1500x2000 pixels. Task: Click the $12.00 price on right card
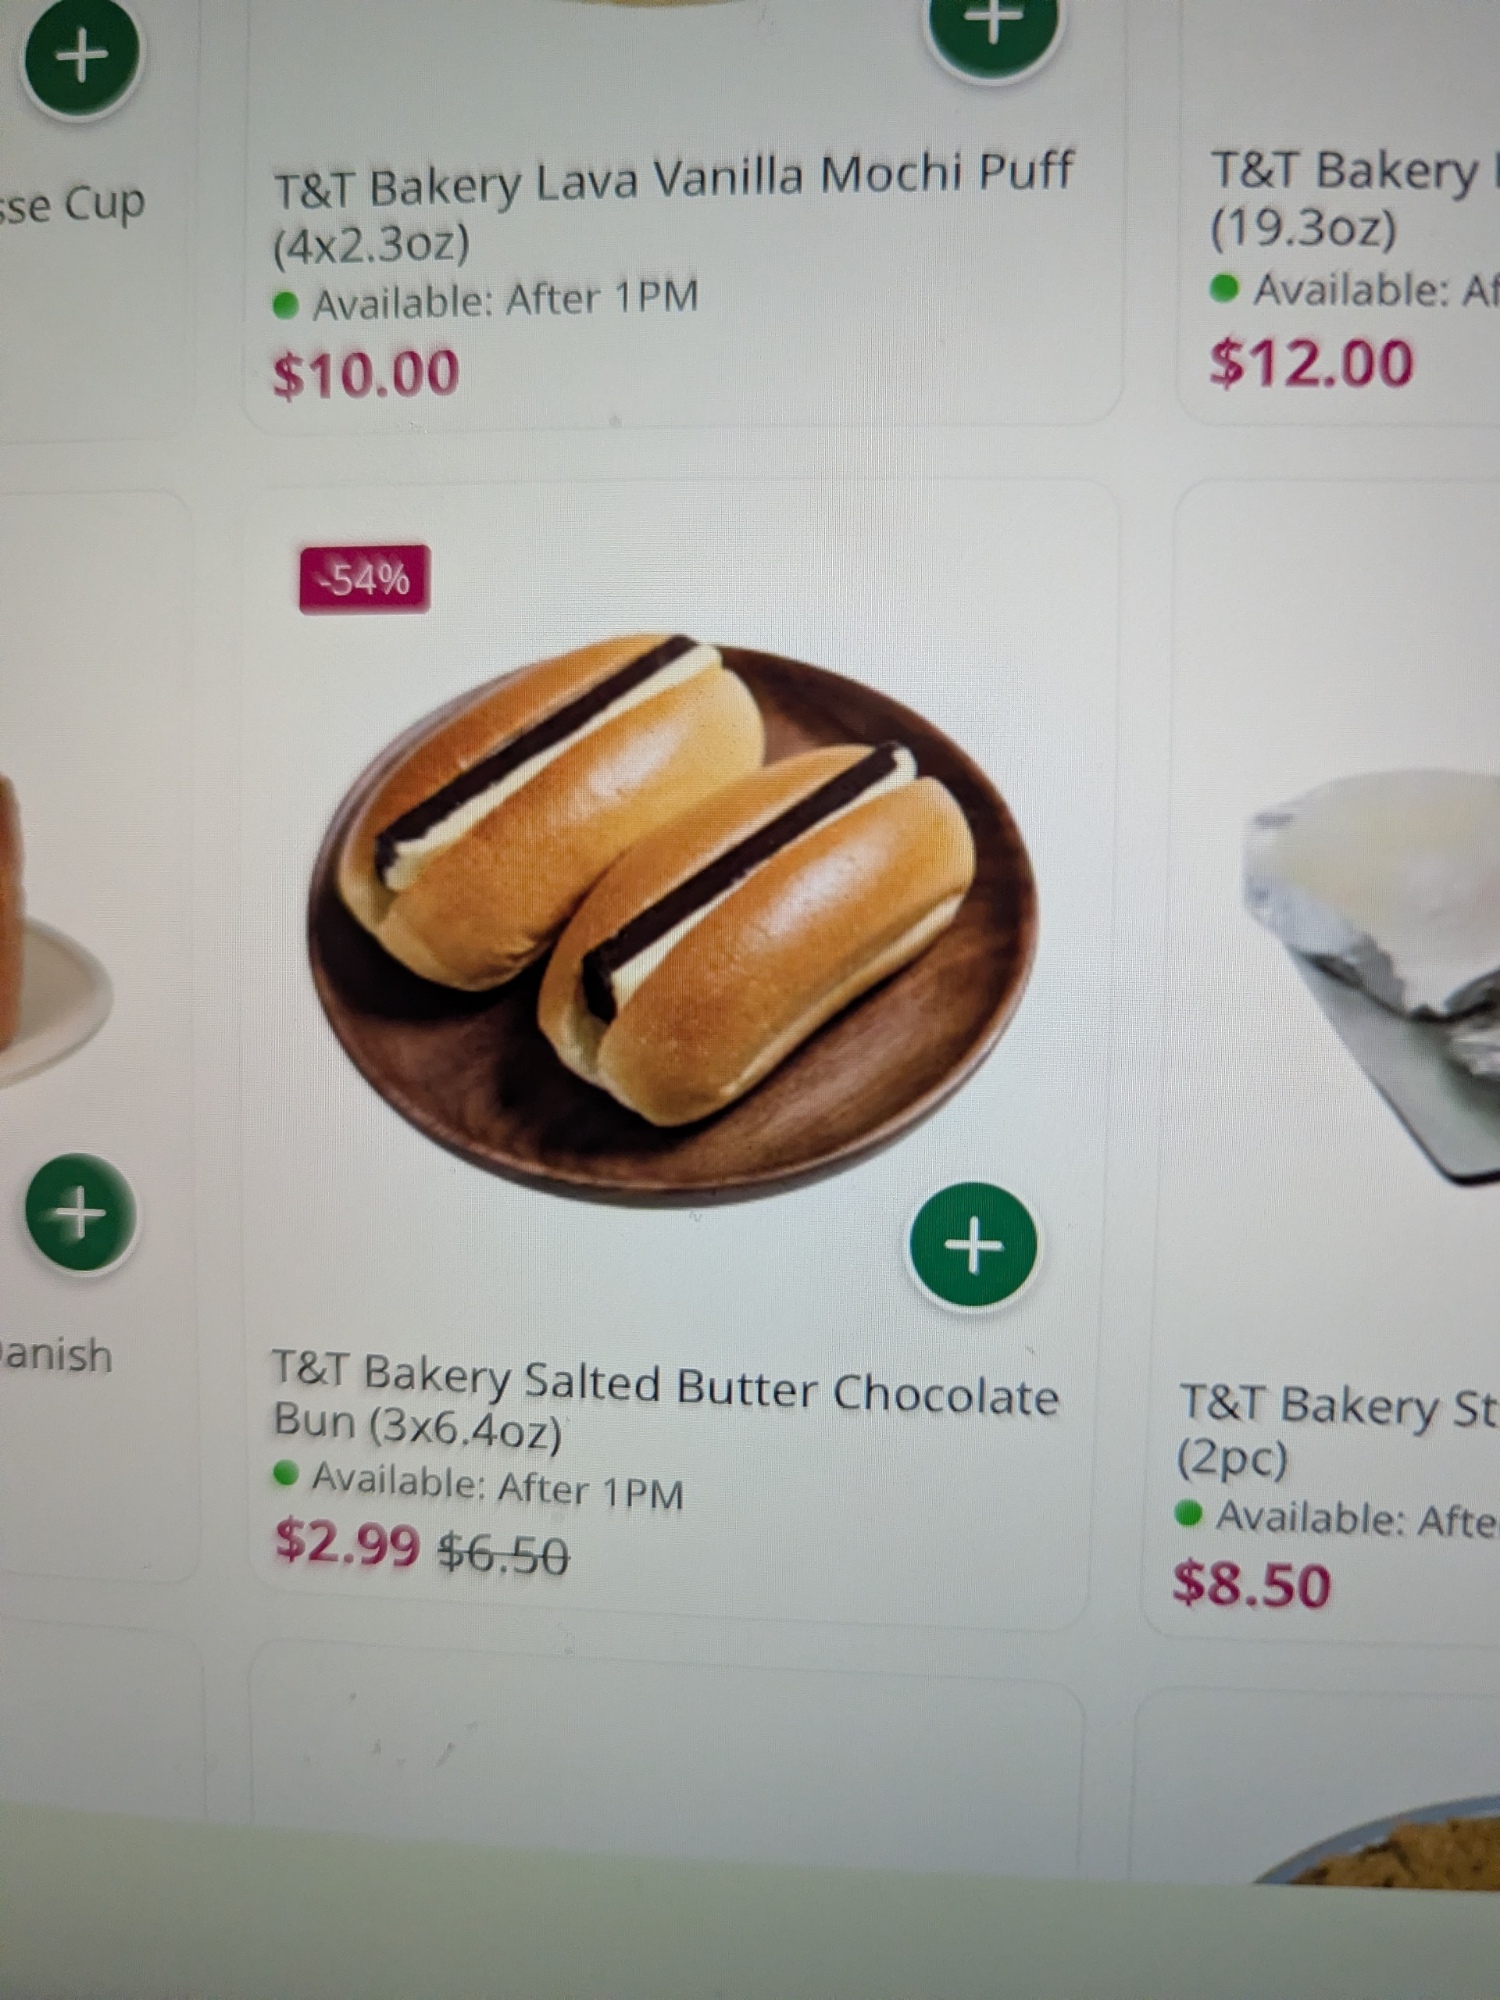(1312, 362)
